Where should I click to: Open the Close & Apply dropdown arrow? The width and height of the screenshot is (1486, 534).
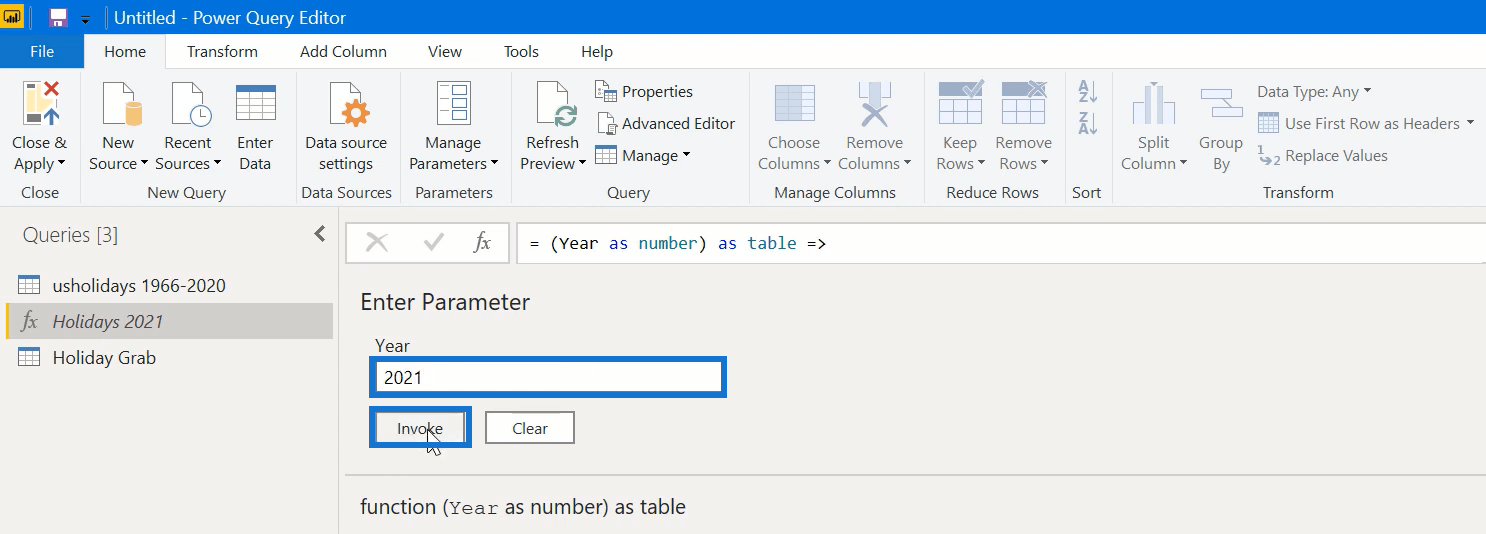pos(62,164)
